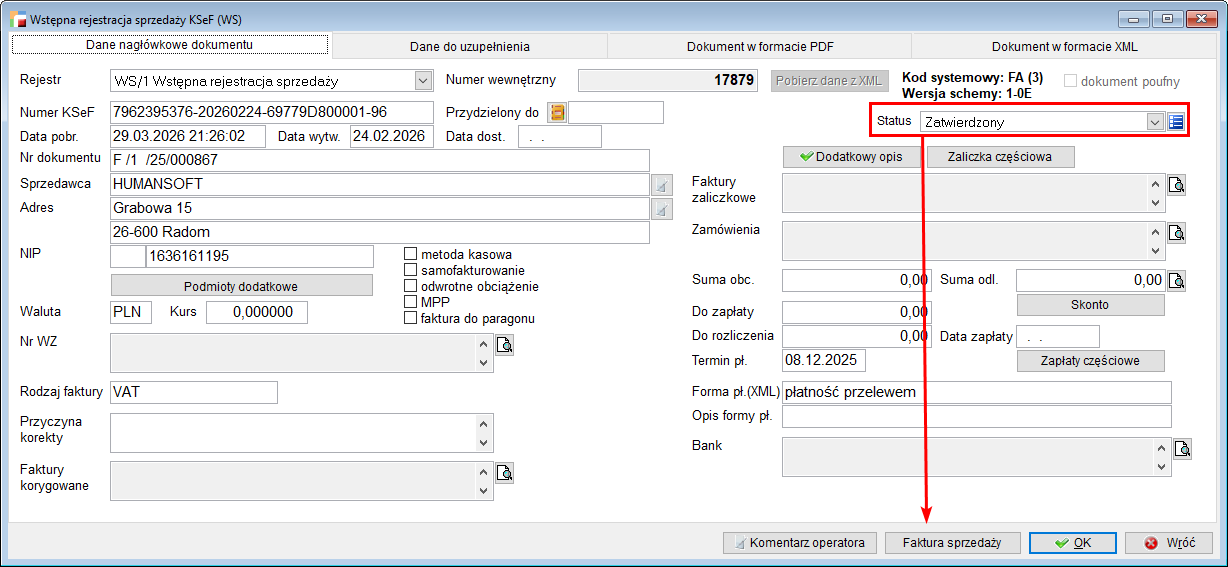Switch to the Dane do uzupełnienia tab

point(469,46)
